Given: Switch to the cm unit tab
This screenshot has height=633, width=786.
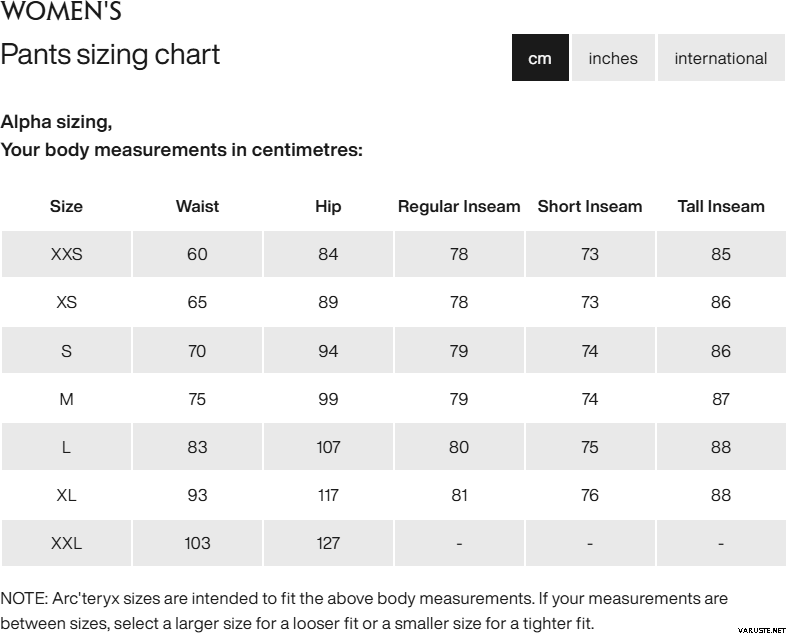Looking at the screenshot, I should tap(540, 58).
